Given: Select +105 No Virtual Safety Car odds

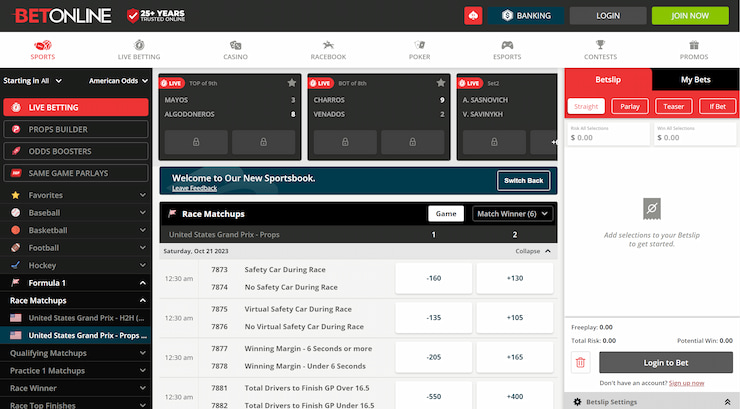Looking at the screenshot, I should tap(515, 318).
